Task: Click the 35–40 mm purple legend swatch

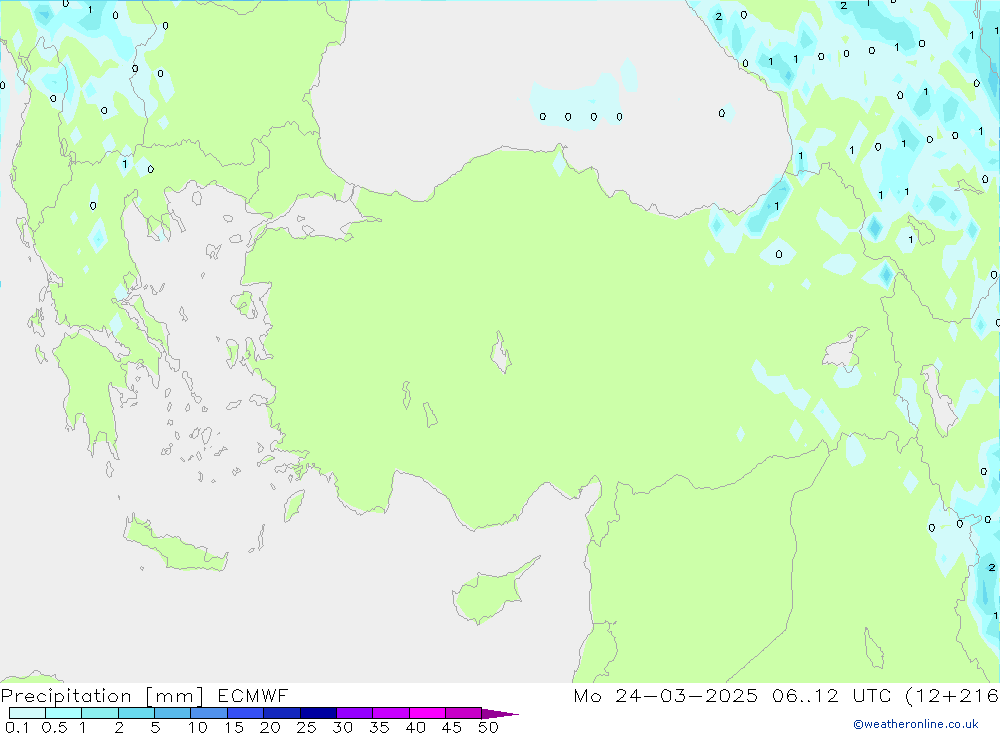Action: (x=391, y=713)
